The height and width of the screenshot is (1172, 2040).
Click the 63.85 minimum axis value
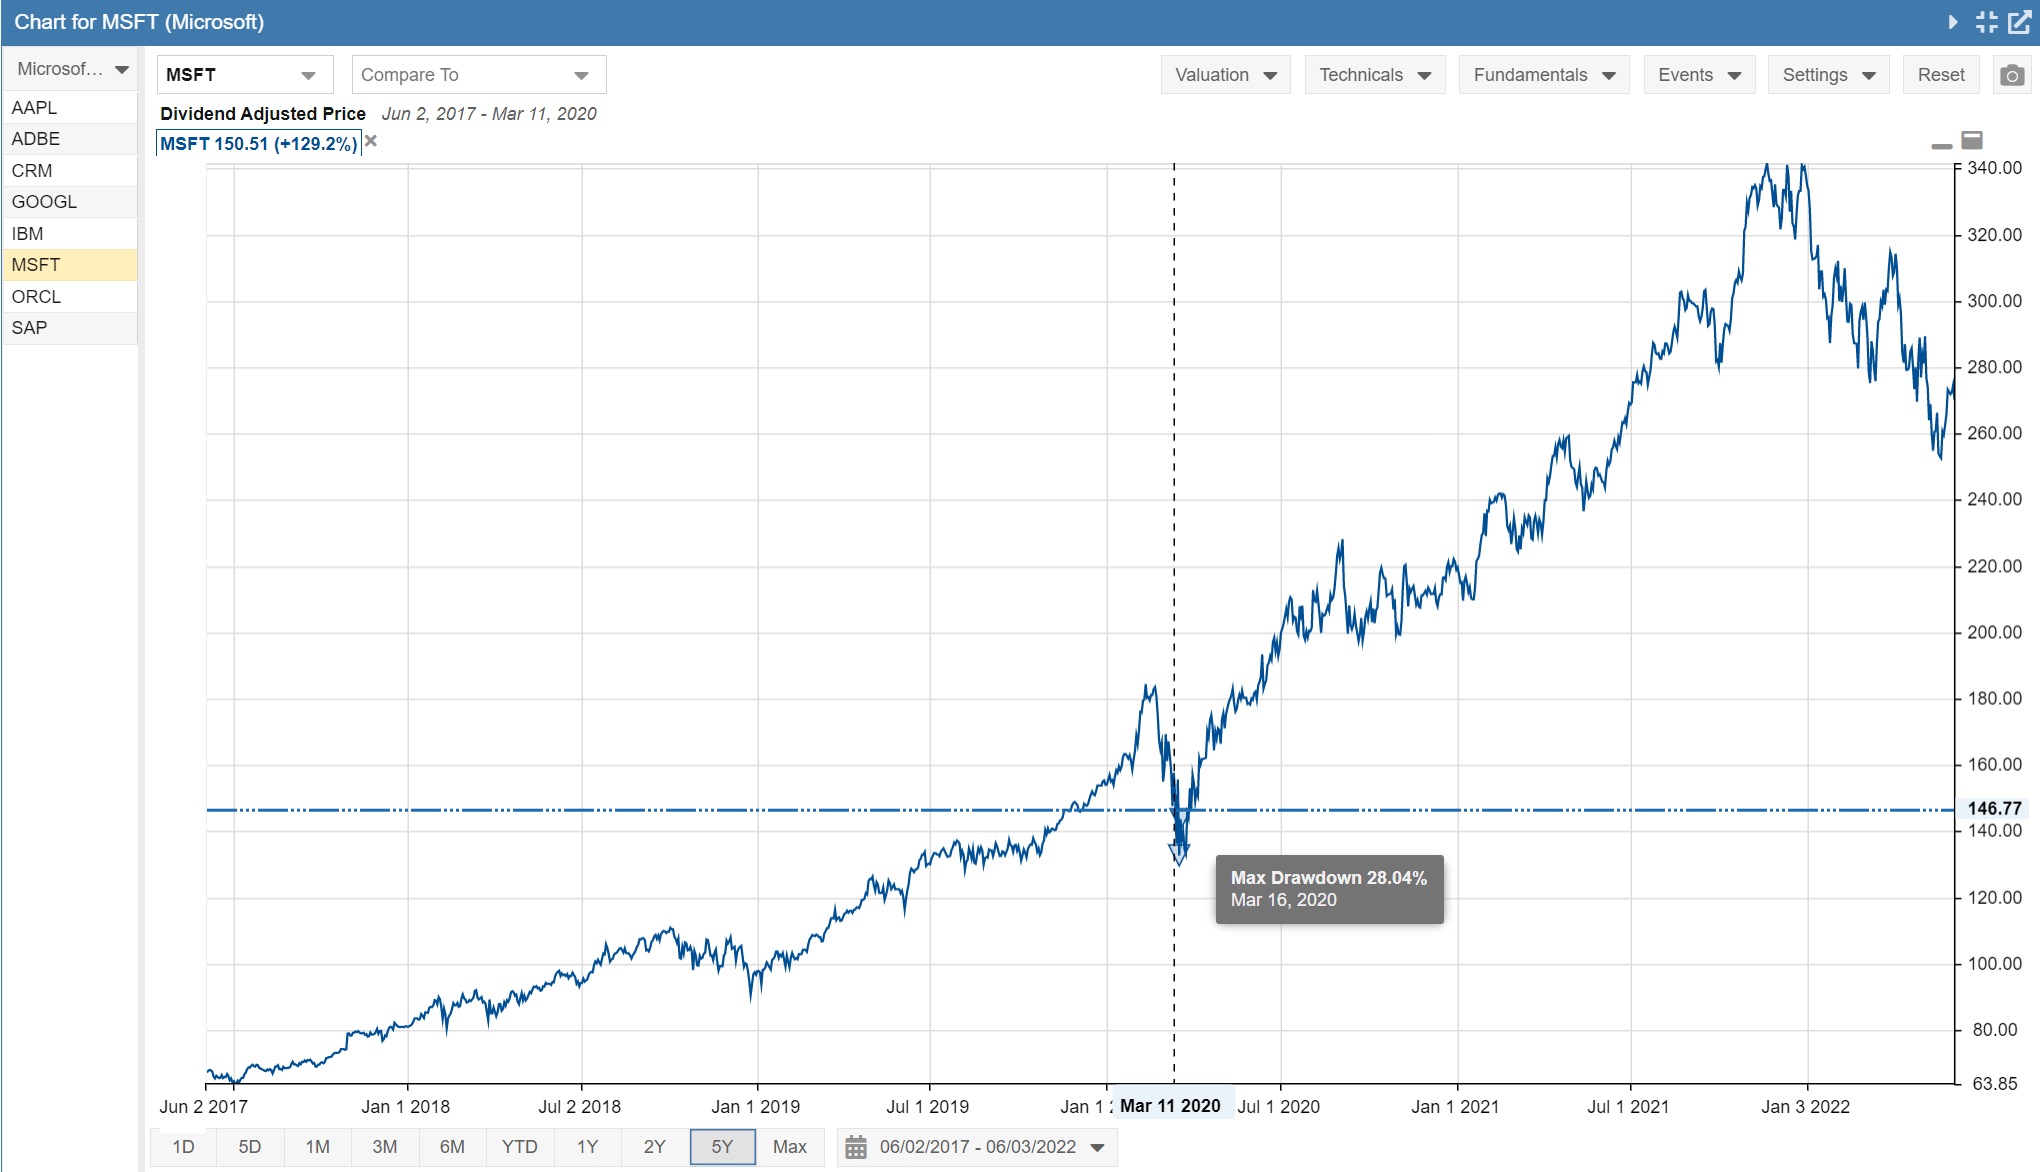point(1995,1083)
